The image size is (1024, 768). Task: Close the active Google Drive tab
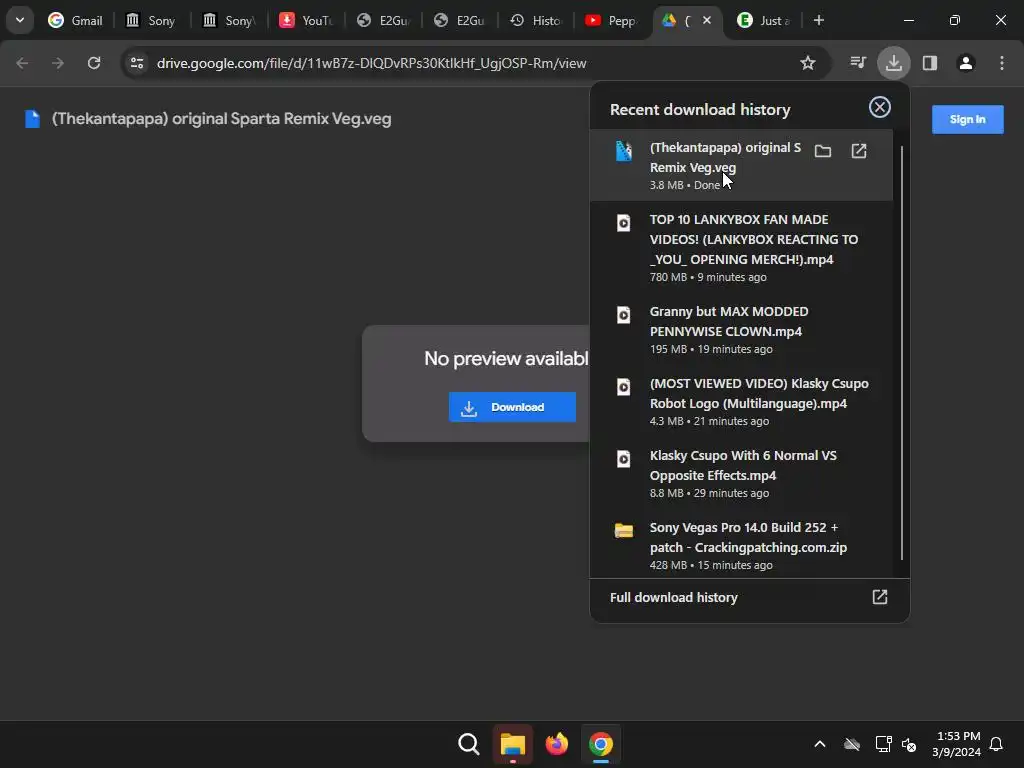(707, 21)
